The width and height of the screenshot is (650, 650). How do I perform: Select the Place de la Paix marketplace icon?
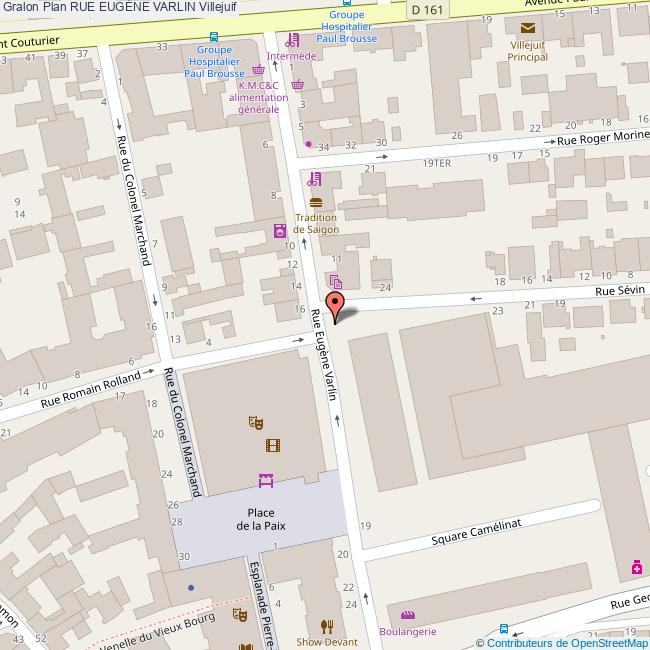tap(266, 481)
